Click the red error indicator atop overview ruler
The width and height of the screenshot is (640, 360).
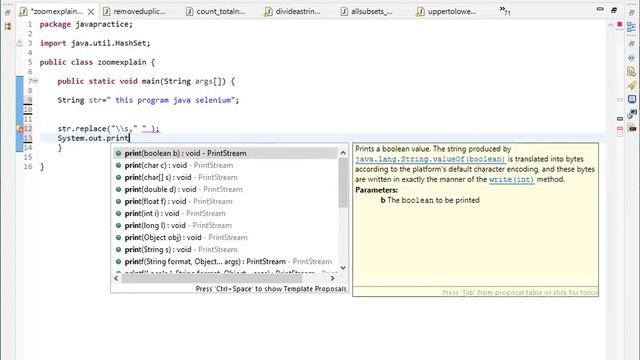pyautogui.click(x=620, y=24)
